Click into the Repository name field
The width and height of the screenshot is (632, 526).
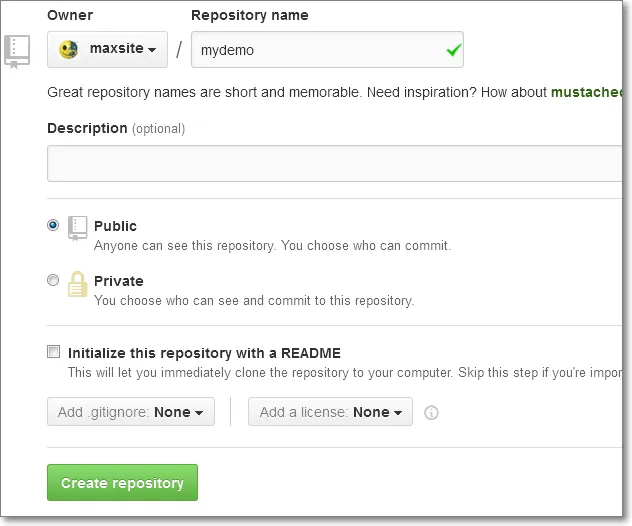pyautogui.click(x=327, y=50)
